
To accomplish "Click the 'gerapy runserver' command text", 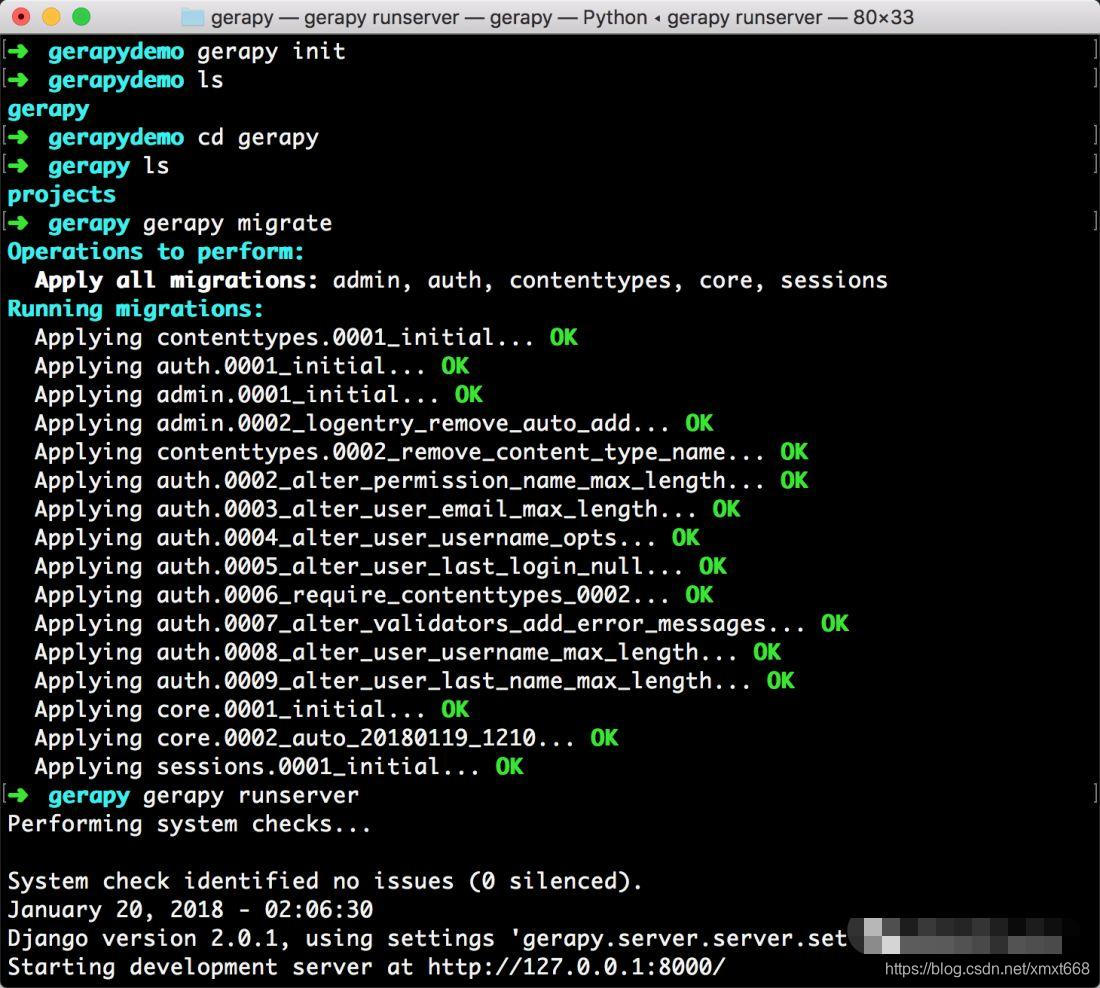I will pos(251,796).
